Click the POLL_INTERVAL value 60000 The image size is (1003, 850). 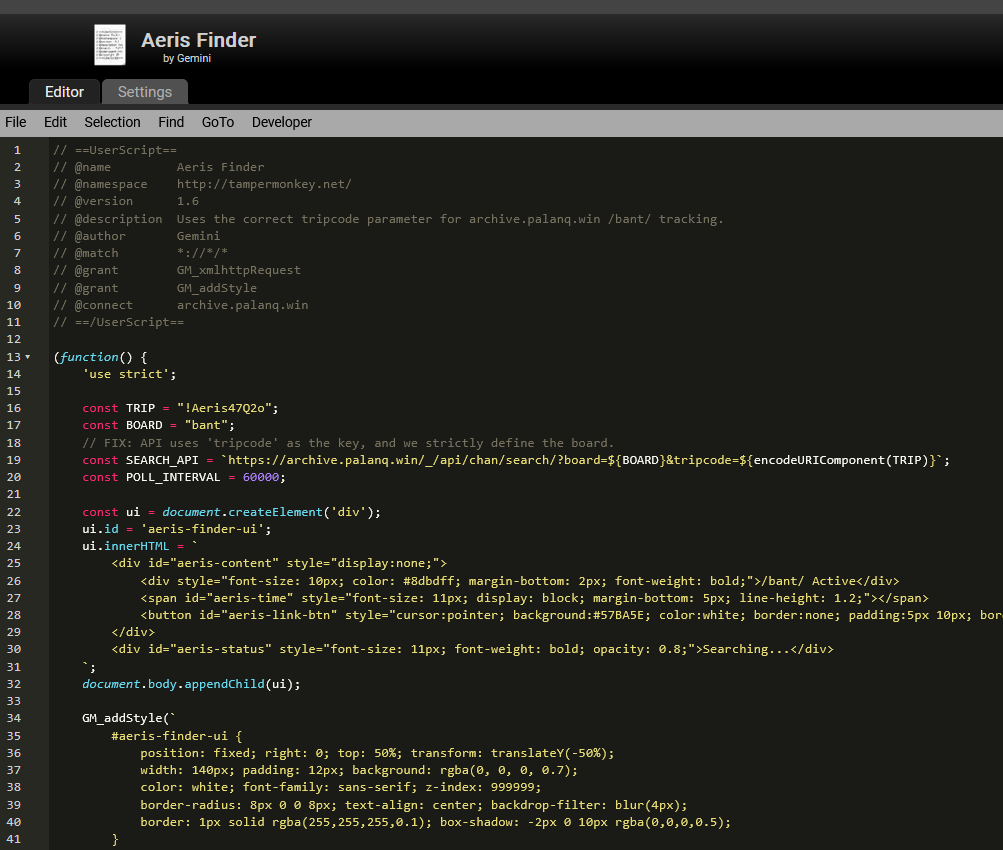tap(260, 477)
